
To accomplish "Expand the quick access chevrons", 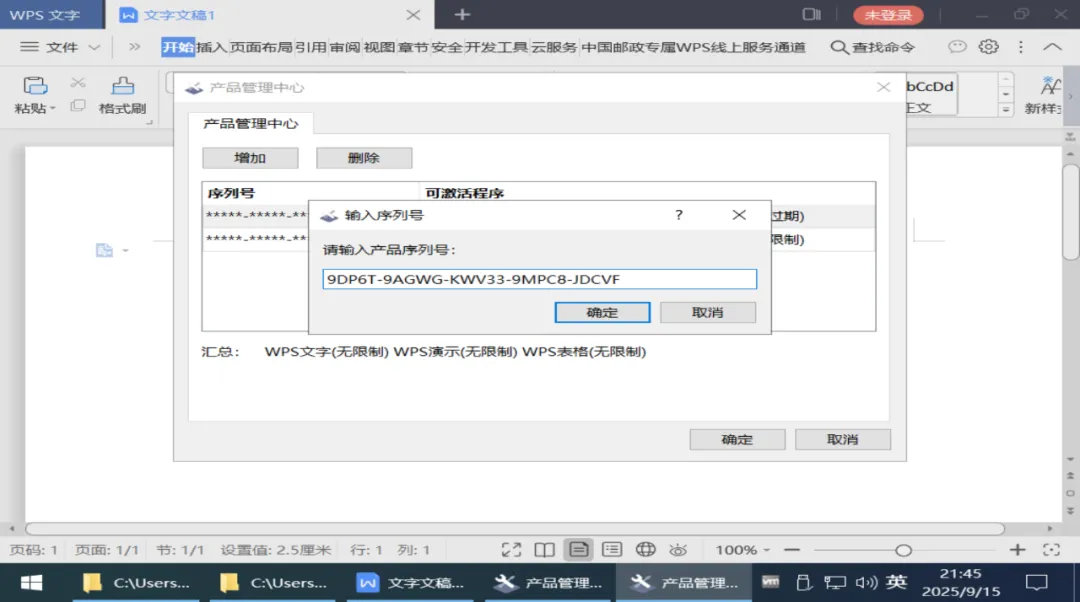I will click(134, 47).
